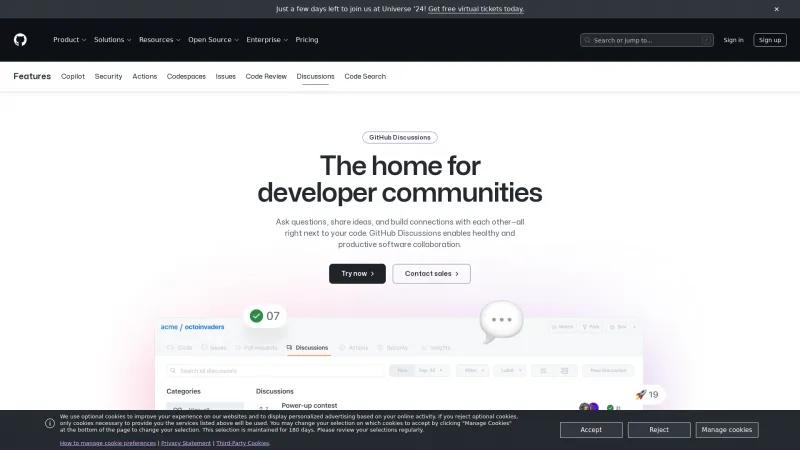Image resolution: width=800 pixels, height=450 pixels.
Task: Go to the Copilot feature tab
Action: [73, 77]
